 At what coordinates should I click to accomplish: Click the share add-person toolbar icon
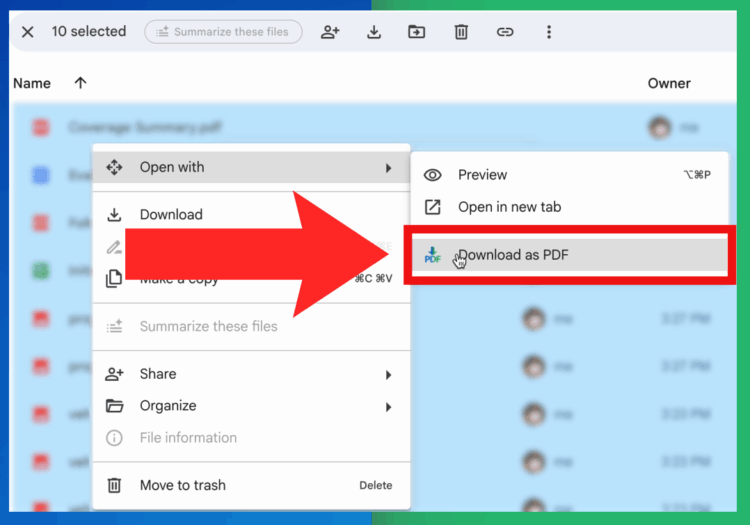pos(330,32)
